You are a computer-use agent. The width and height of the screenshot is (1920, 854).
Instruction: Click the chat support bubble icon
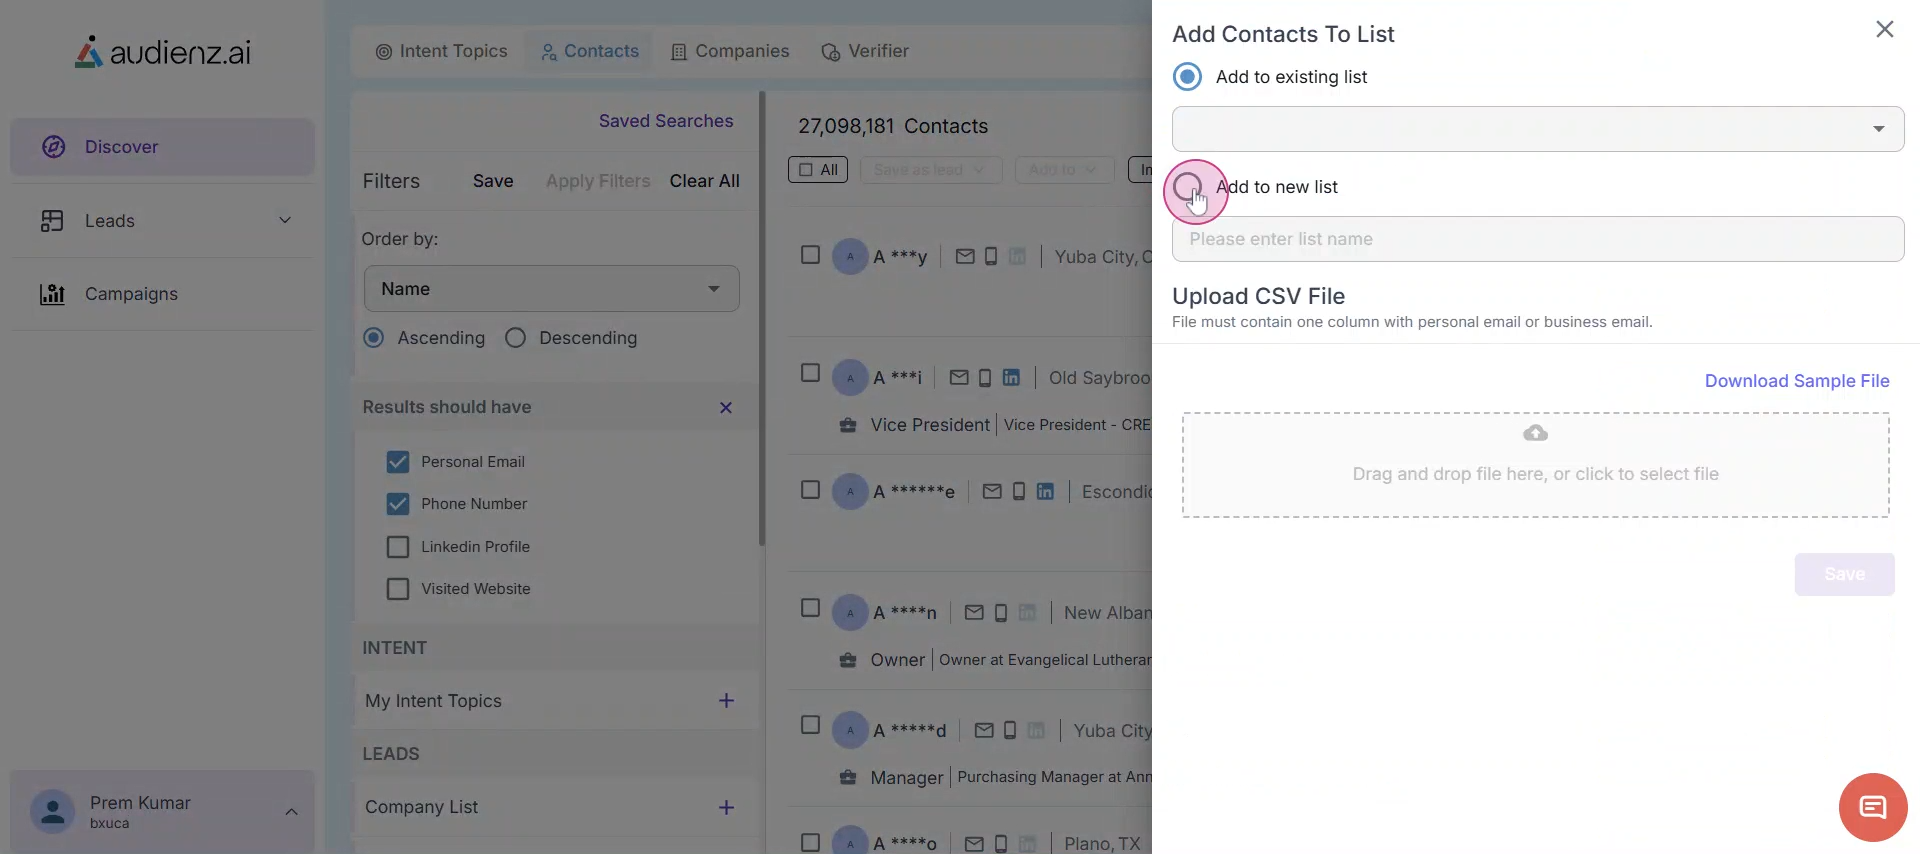(x=1872, y=807)
